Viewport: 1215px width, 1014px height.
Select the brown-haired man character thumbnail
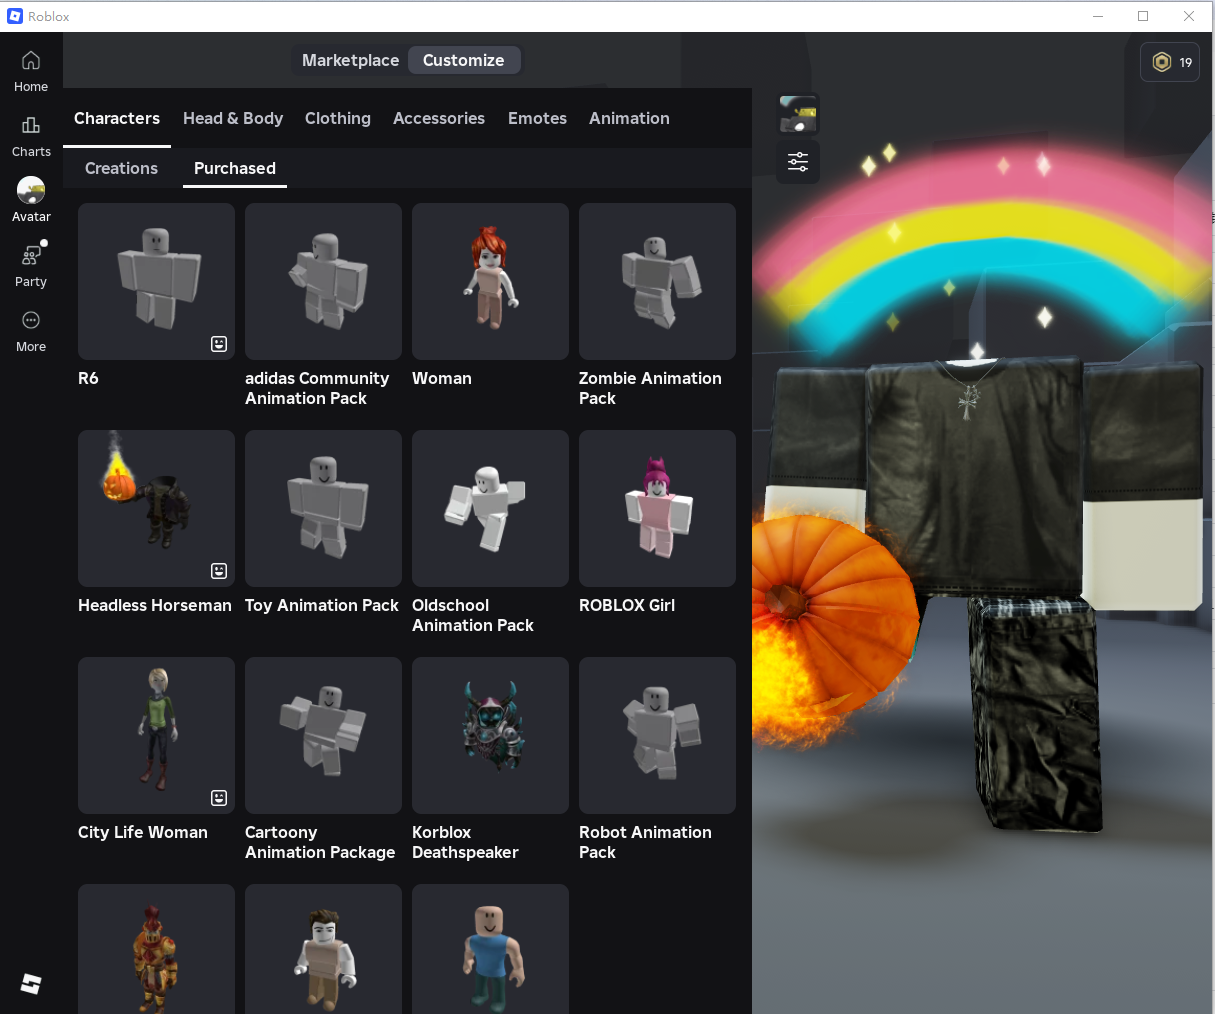(323, 949)
